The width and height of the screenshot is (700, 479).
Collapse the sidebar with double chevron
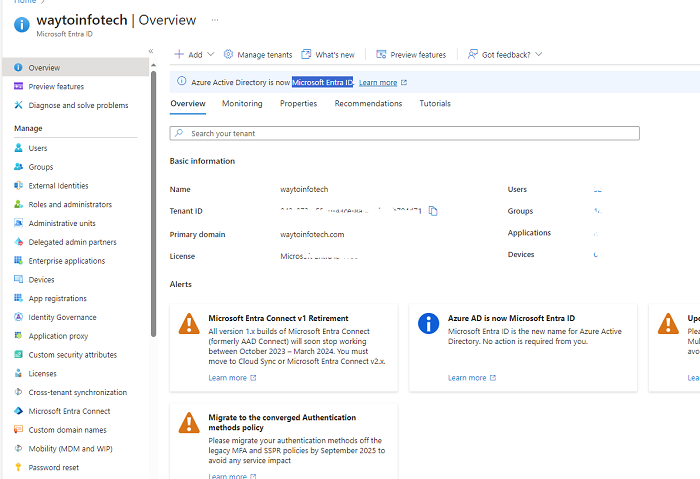coord(151,51)
